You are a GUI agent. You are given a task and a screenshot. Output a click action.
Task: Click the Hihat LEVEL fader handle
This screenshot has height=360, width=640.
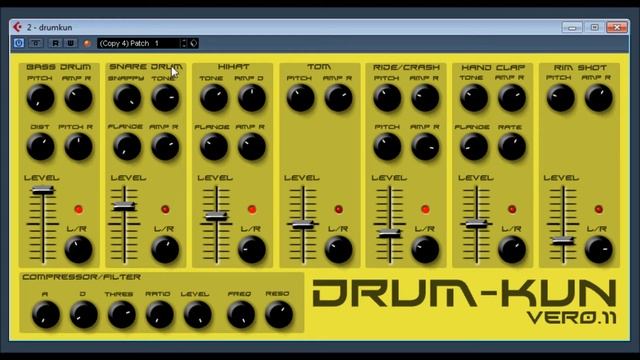pos(216,217)
